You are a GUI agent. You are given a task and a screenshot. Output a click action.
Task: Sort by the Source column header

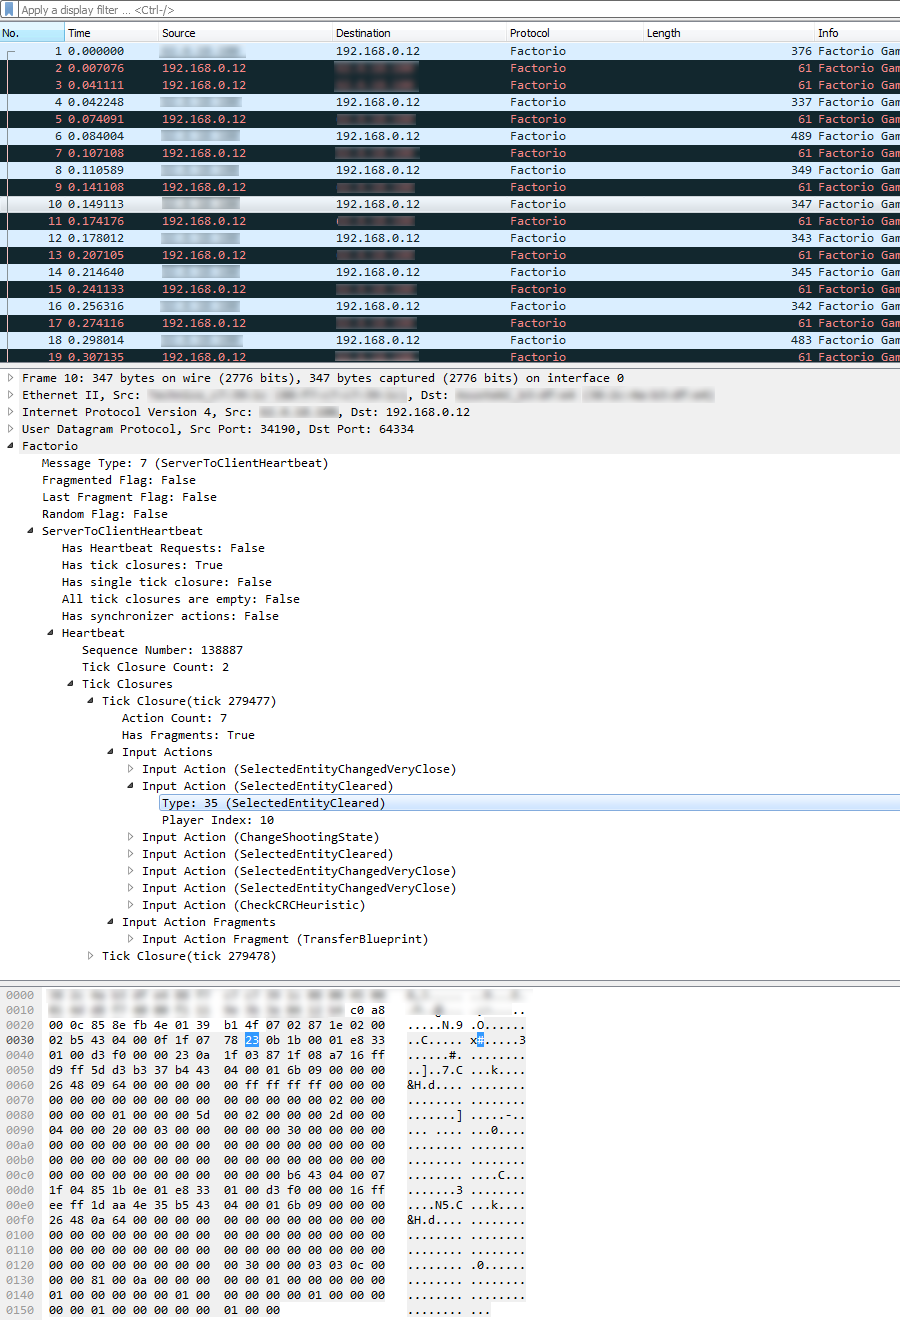click(245, 33)
